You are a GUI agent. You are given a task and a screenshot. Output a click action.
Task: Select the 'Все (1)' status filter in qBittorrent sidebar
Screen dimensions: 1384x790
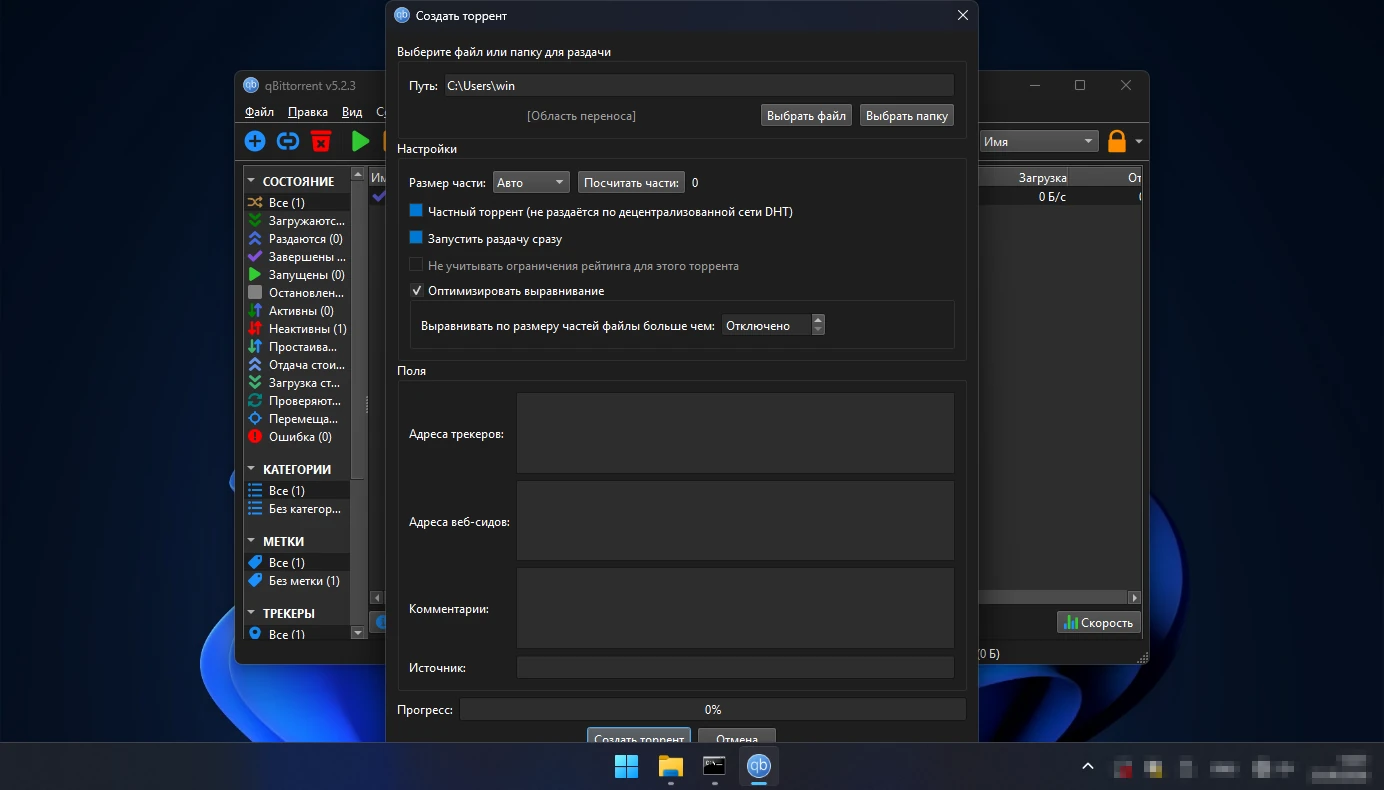pyautogui.click(x=297, y=203)
